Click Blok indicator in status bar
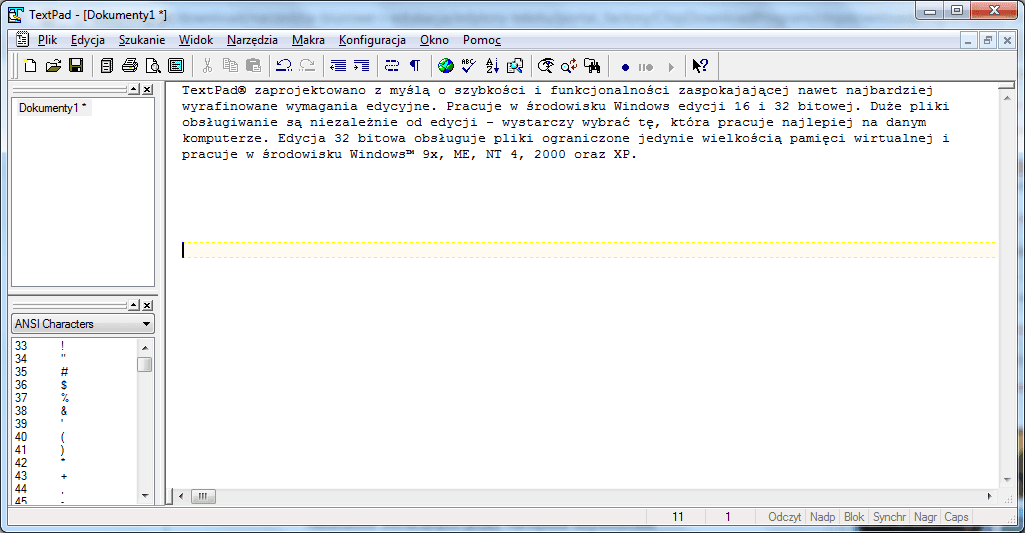Image resolution: width=1025 pixels, height=533 pixels. coord(854,517)
